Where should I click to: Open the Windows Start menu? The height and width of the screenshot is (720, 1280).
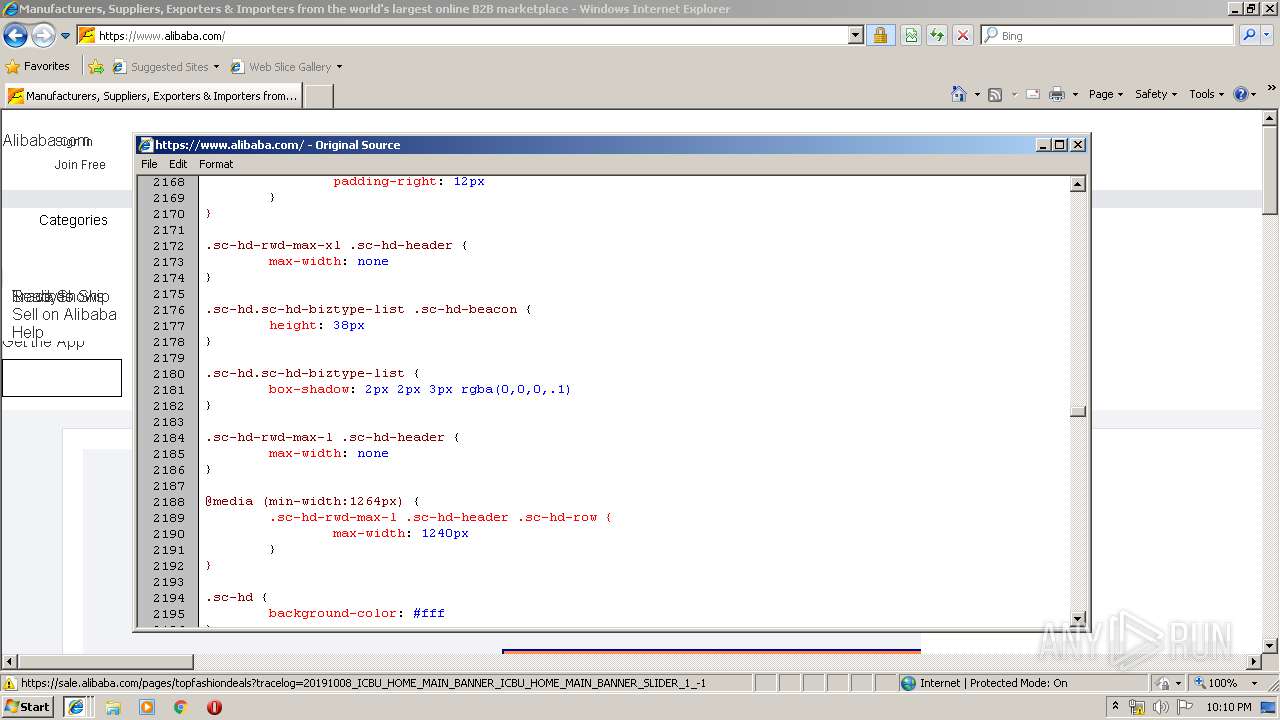27,706
